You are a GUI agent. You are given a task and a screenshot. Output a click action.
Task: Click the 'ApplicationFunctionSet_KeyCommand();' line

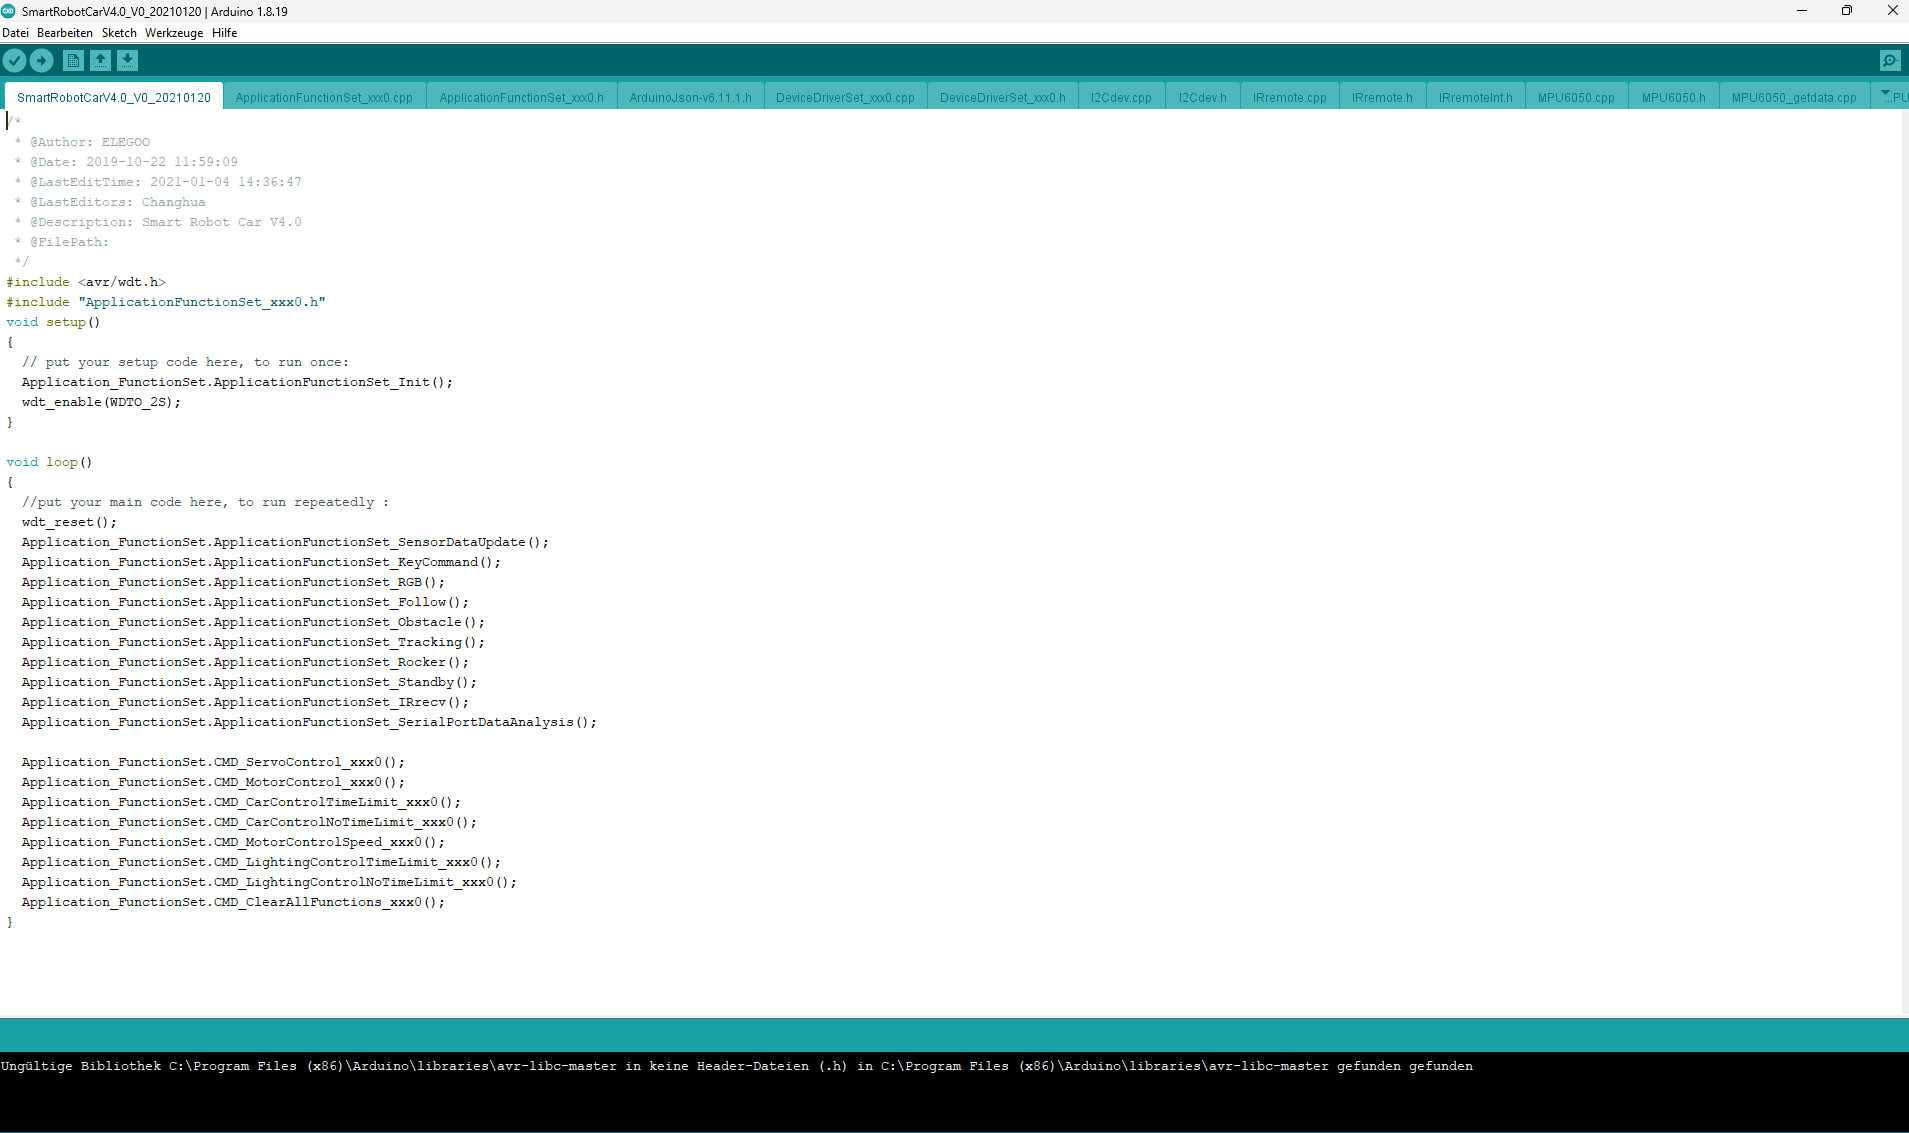point(261,562)
